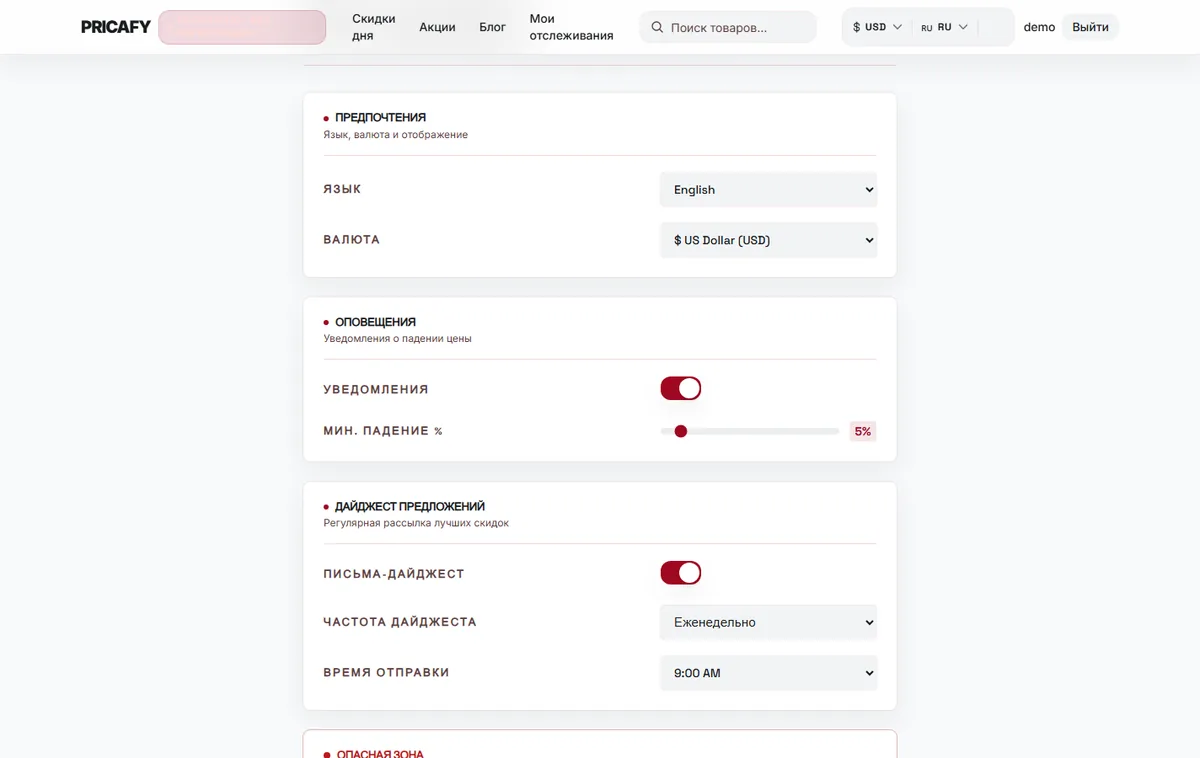Screen dimensions: 1200x758
Task: Log out with the 'Выйти' button
Action: tap(1090, 27)
